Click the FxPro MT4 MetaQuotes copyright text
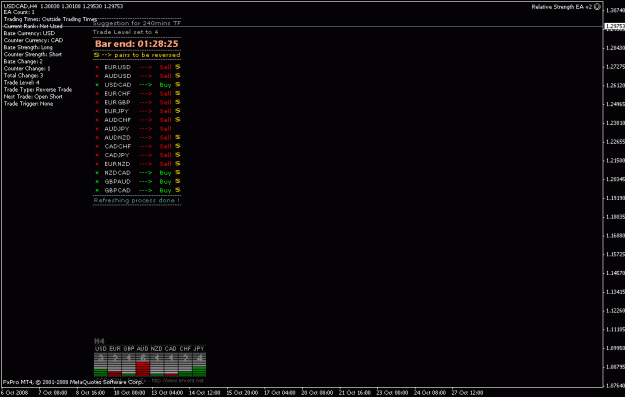Screen dimensions: 625x397 [72, 382]
